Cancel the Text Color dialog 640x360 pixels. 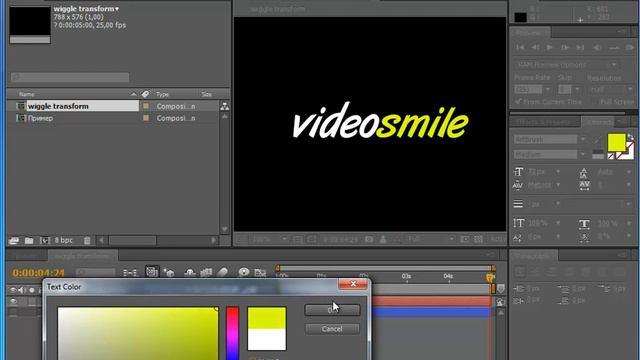(332, 329)
